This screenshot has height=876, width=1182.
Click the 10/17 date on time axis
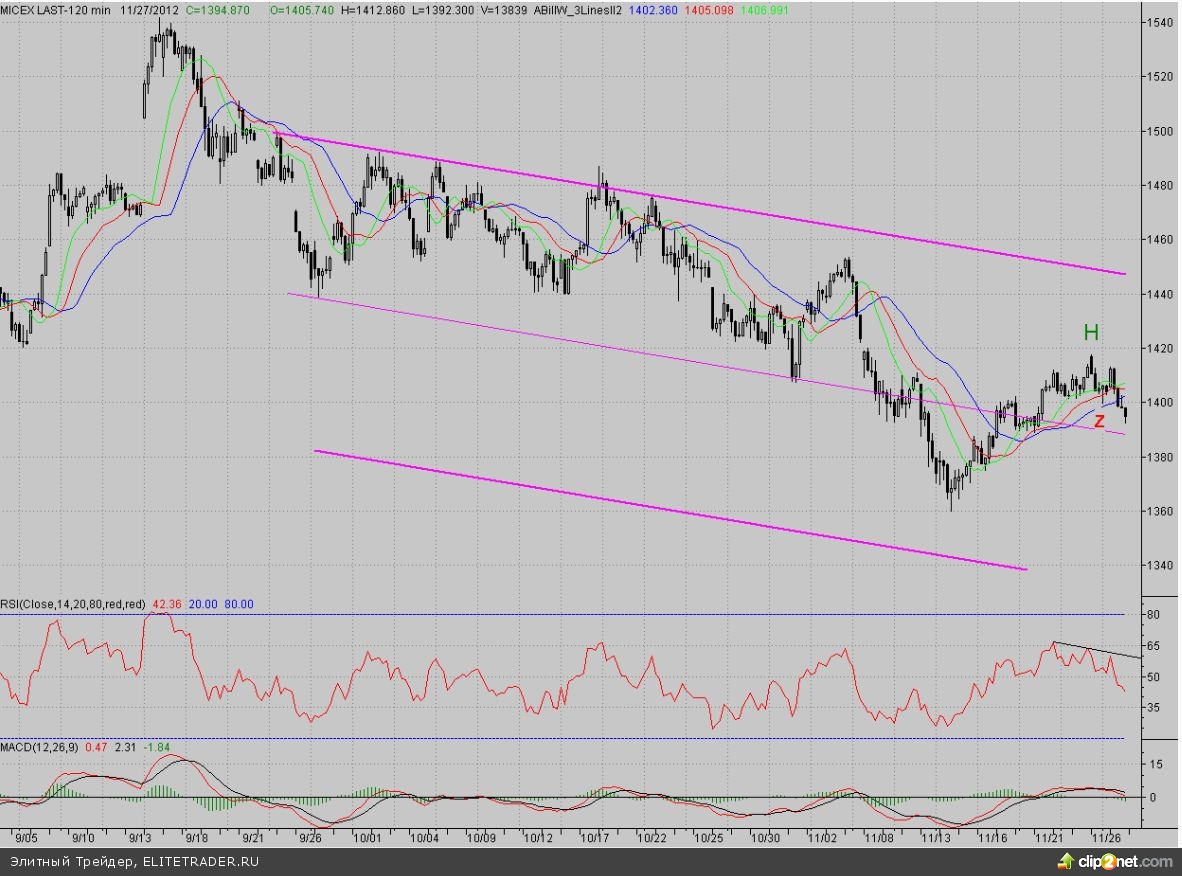pyautogui.click(x=596, y=835)
